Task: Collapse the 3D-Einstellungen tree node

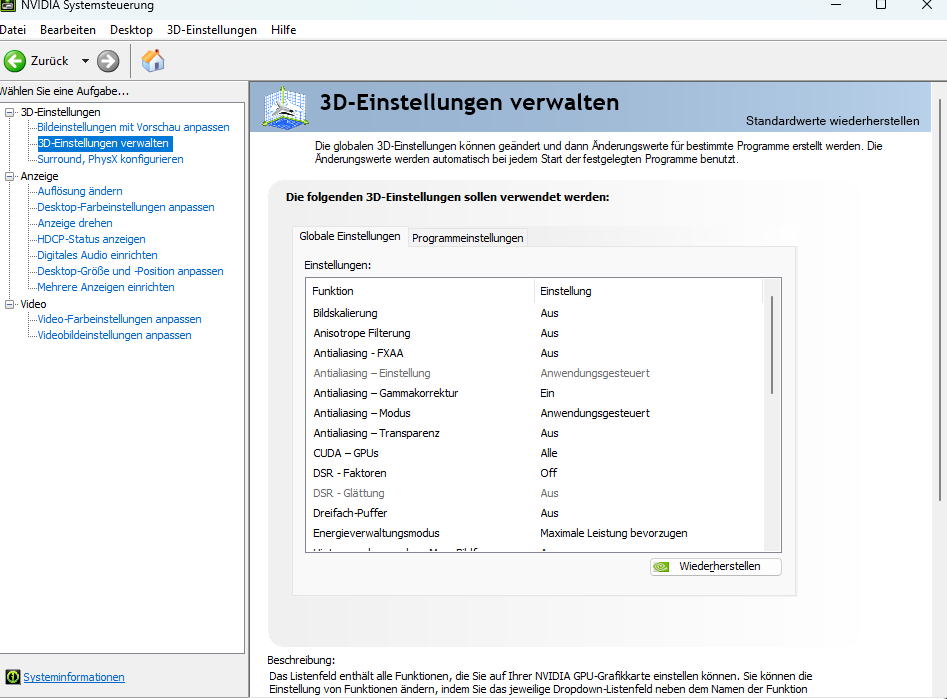Action: [x=9, y=112]
